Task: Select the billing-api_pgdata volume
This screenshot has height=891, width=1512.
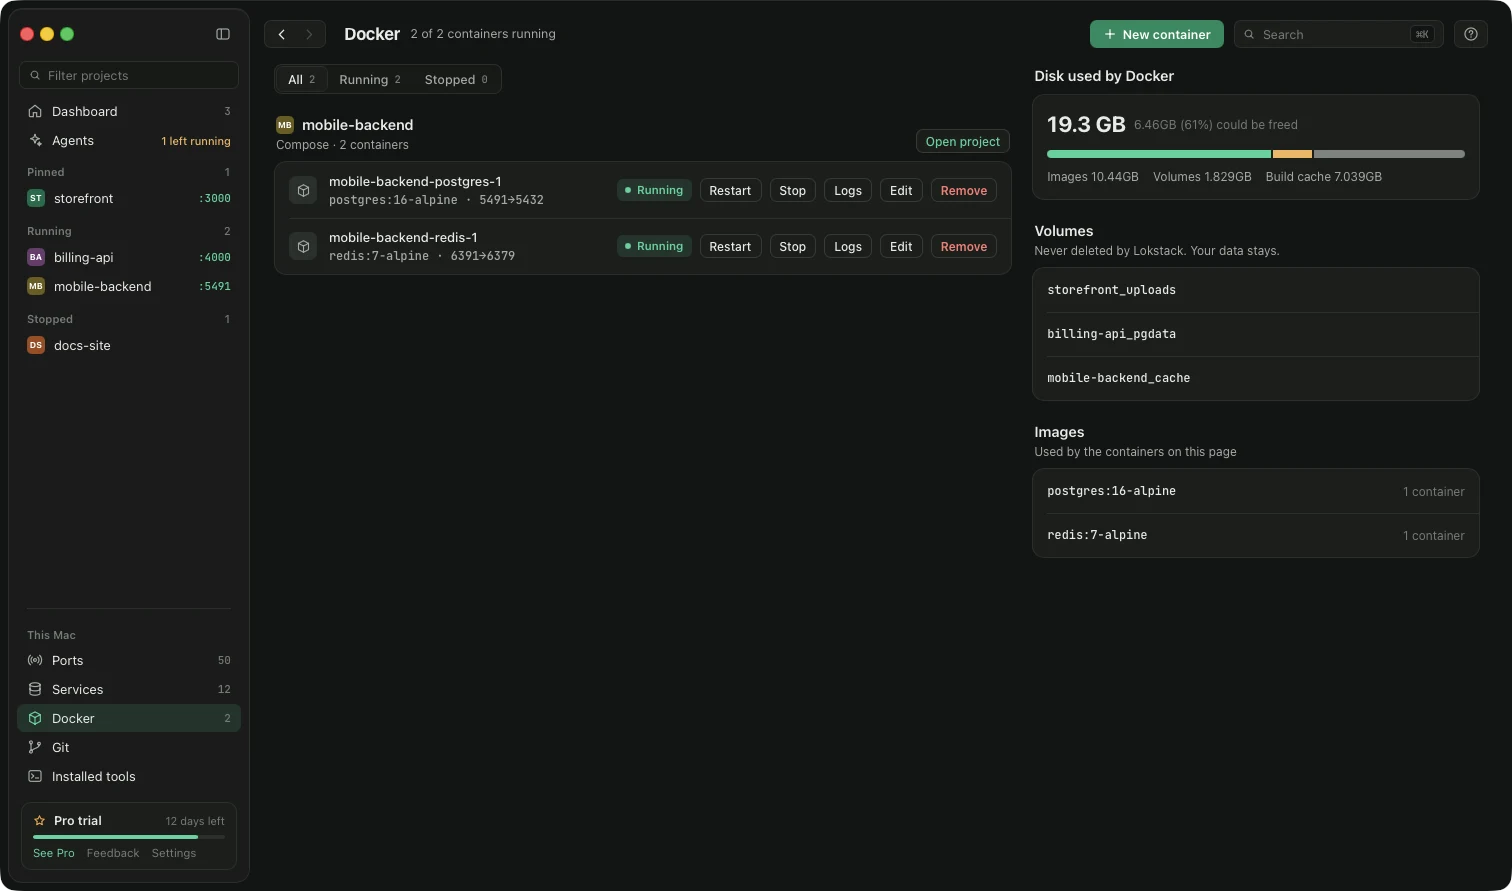Action: 1256,334
